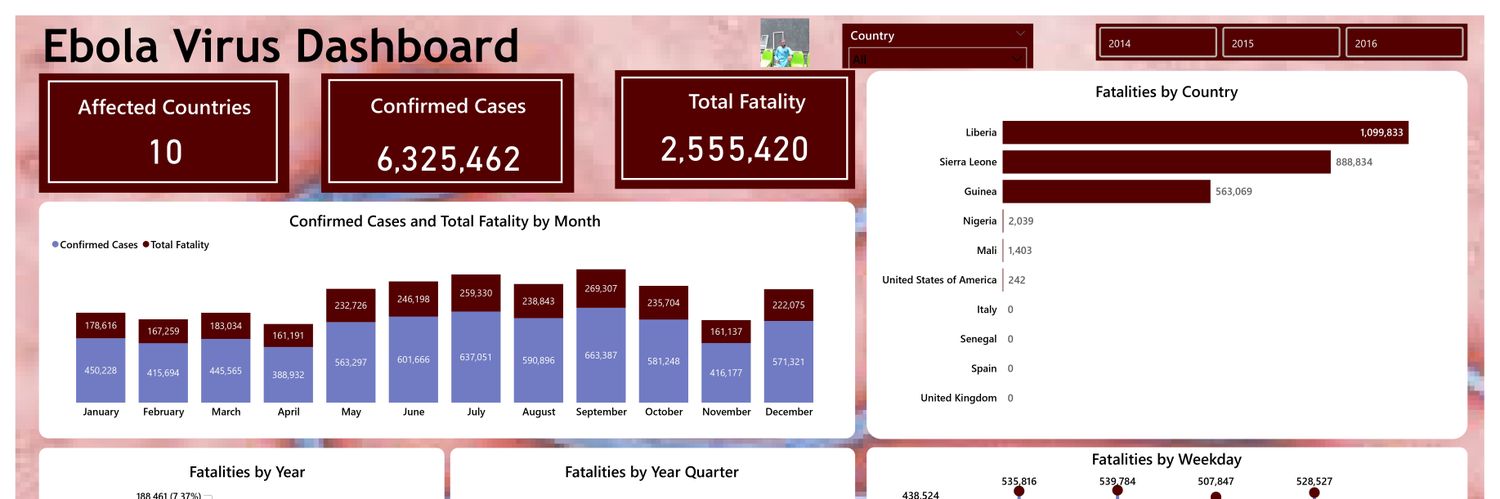
Task: Click the 2,039 Nigeria value label
Action: [1021, 221]
